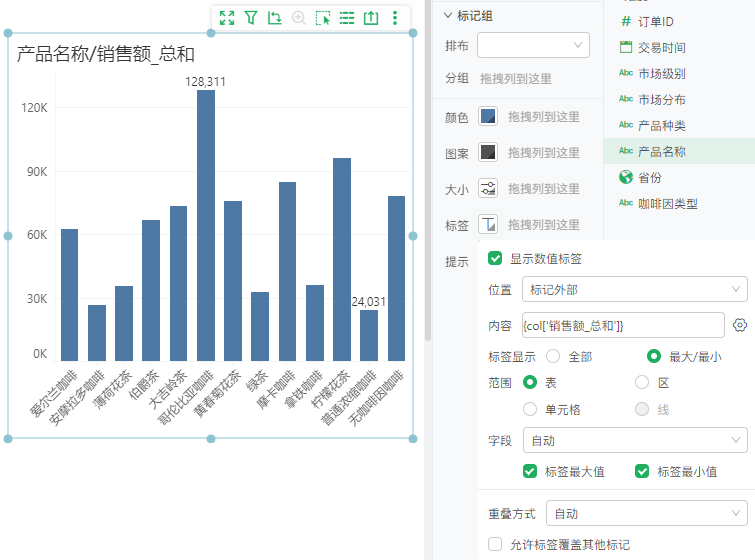Click the Abc icon beside 市场级别
This screenshot has height=560, width=755.
625,73
